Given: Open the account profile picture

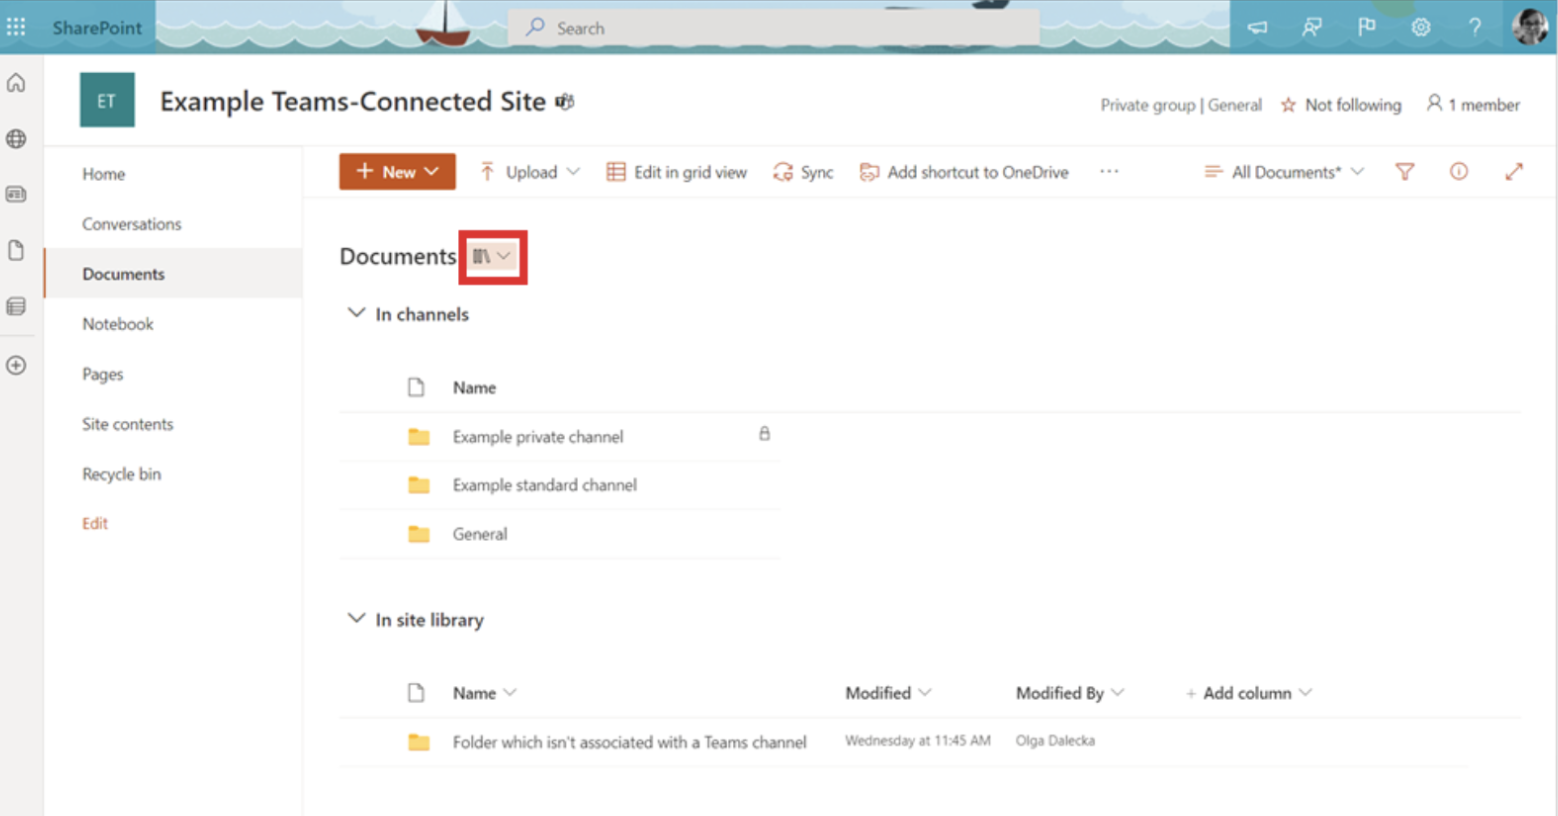Looking at the screenshot, I should (x=1530, y=27).
